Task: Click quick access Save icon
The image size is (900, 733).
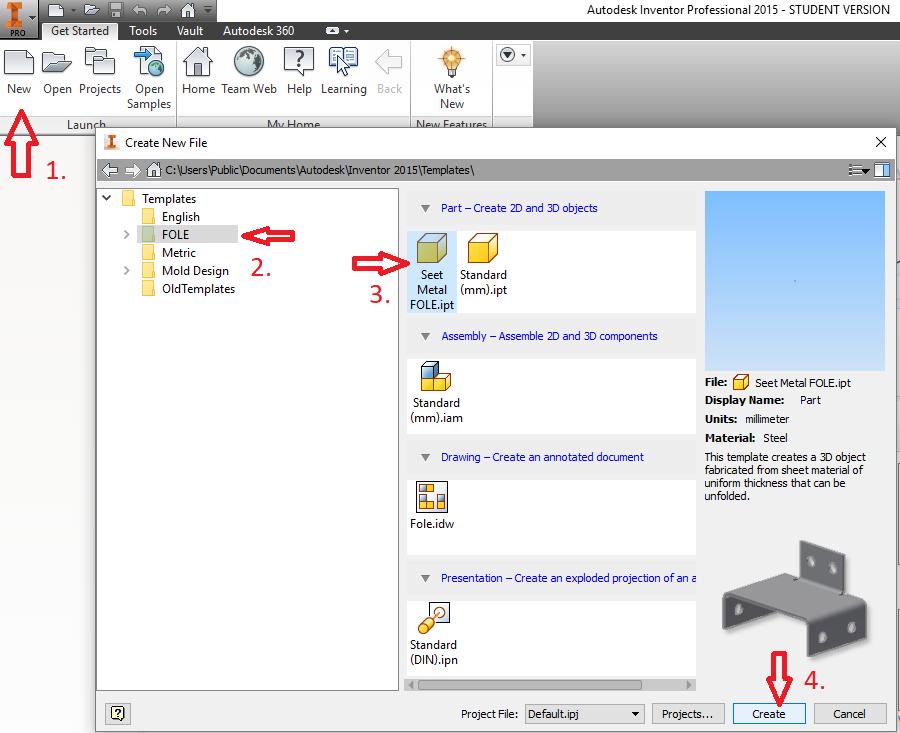Action: point(116,10)
